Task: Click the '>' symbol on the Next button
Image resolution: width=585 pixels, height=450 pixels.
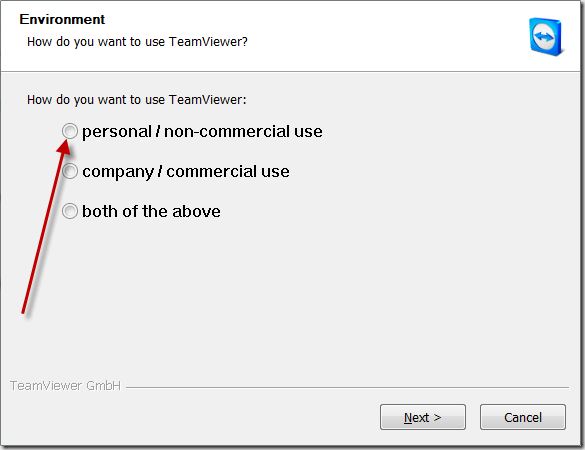Action: (437, 417)
